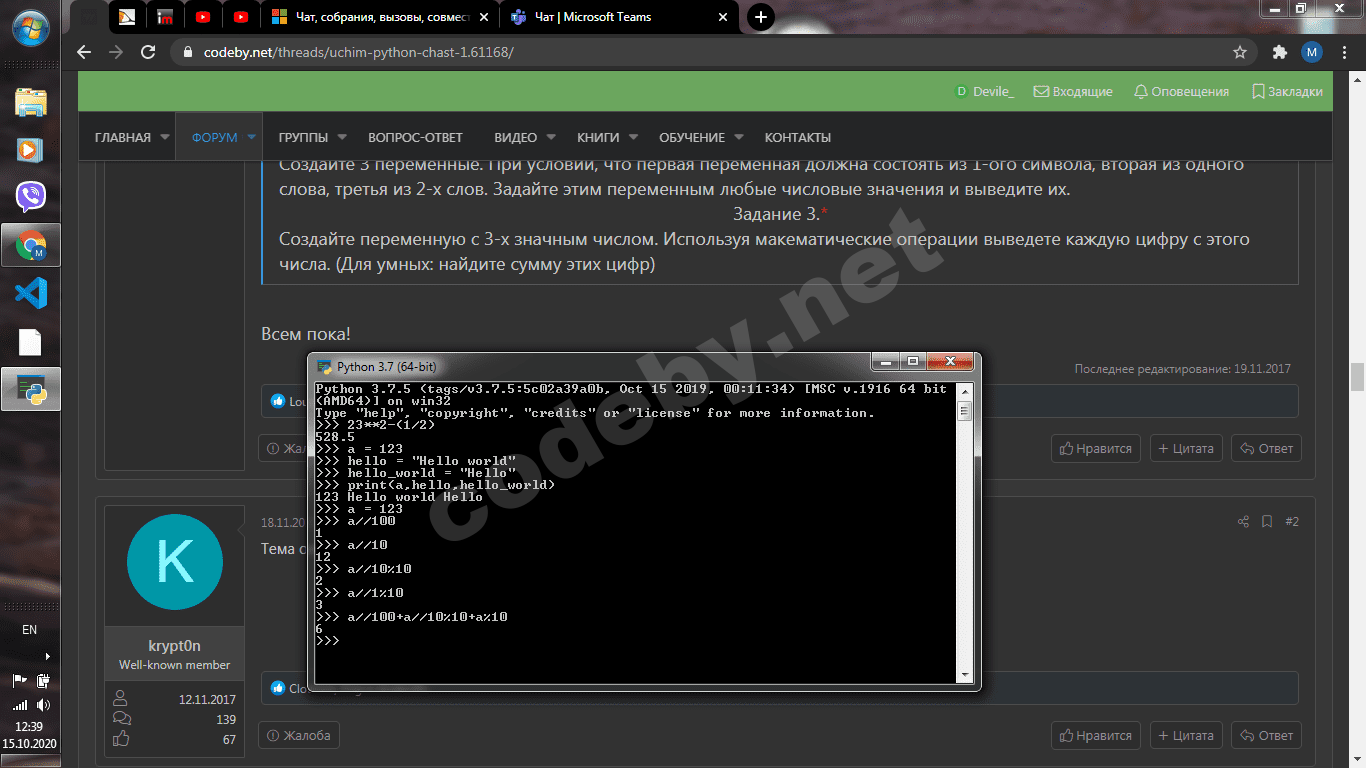Expand the КНИГИ menu dropdown arrow
Image resolution: width=1366 pixels, height=768 pixels.
633,137
